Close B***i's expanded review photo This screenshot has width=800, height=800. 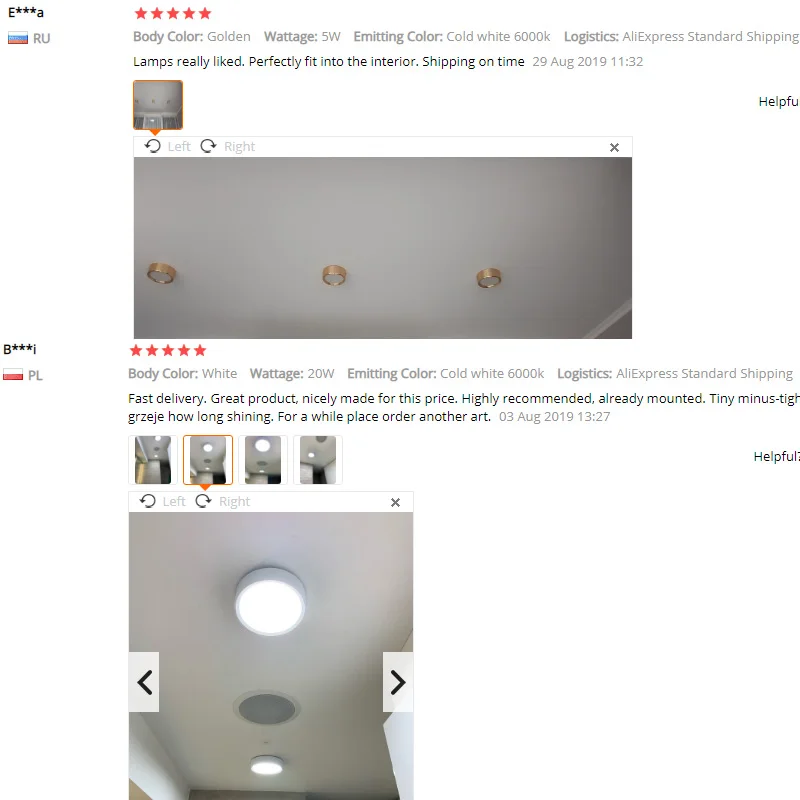395,503
